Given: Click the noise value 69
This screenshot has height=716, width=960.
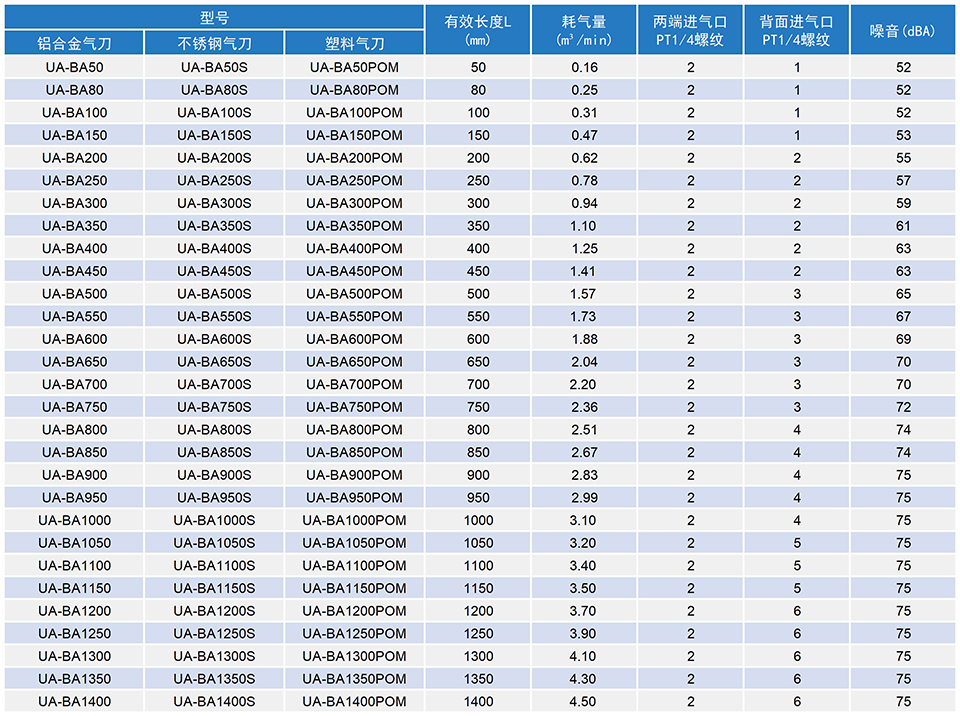Looking at the screenshot, I should pyautogui.click(x=903, y=339).
